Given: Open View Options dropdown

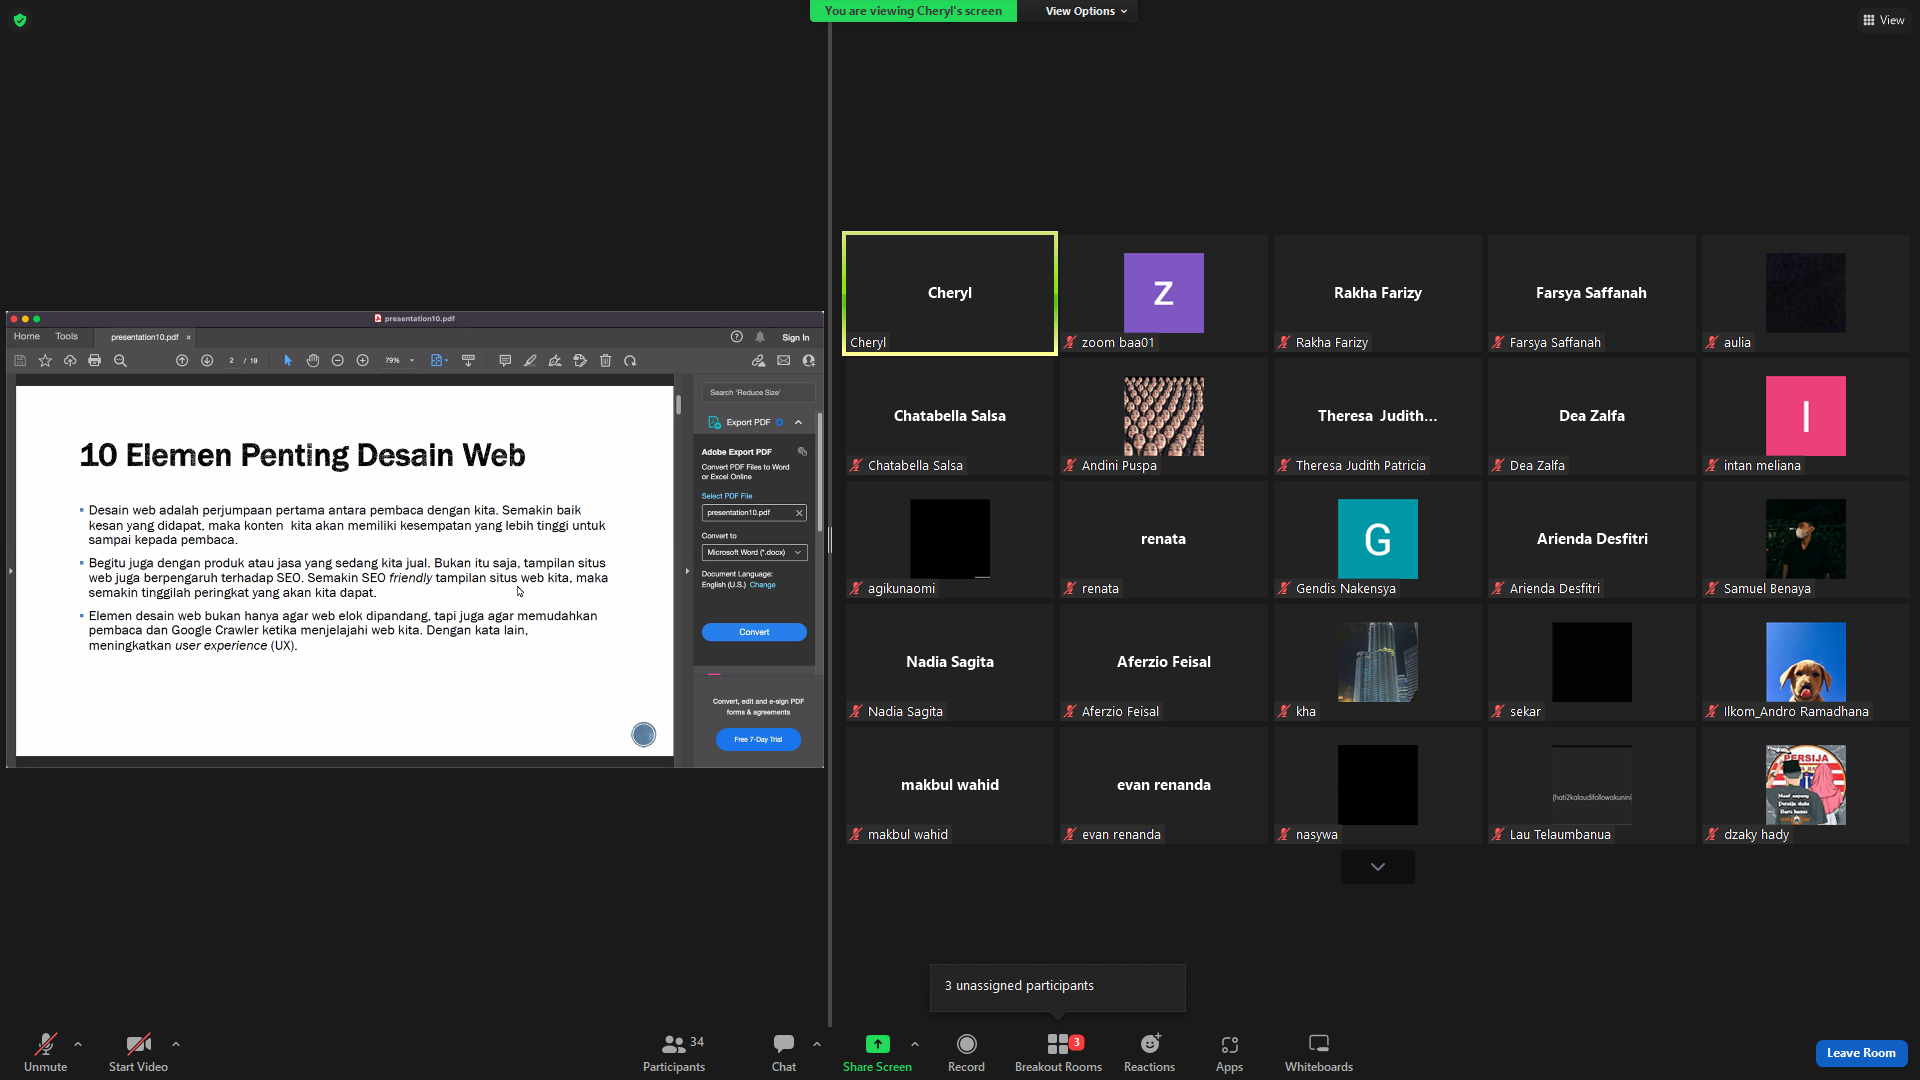Looking at the screenshot, I should [x=1086, y=11].
